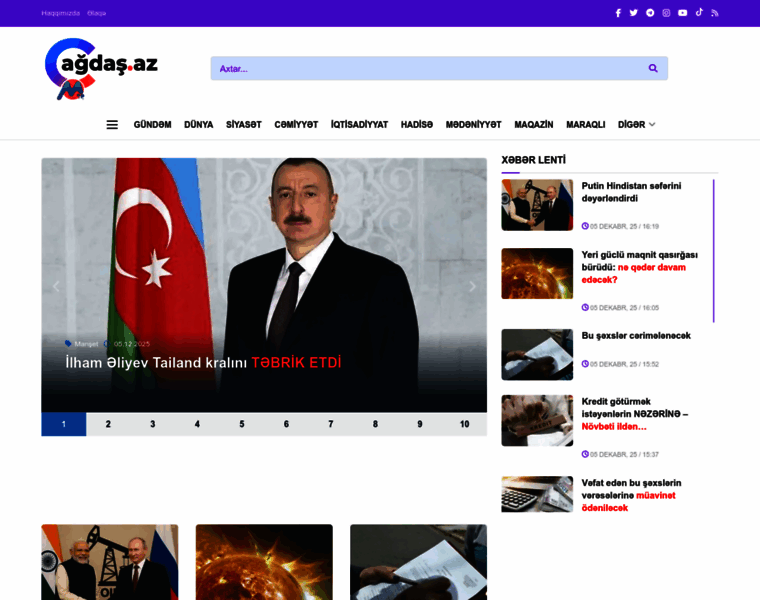Open the Instagram profile icon
This screenshot has height=600, width=760.
[x=666, y=13]
